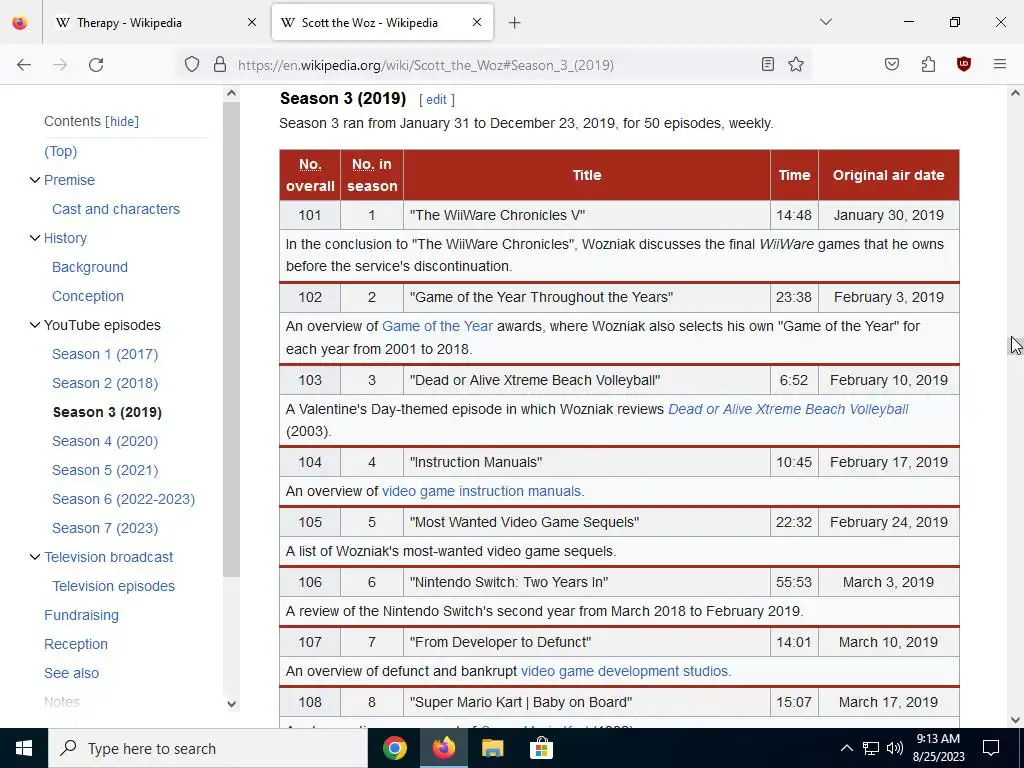Screen dimensions: 1024x768
Task: Open Save to Pocket icon
Action: [891, 64]
